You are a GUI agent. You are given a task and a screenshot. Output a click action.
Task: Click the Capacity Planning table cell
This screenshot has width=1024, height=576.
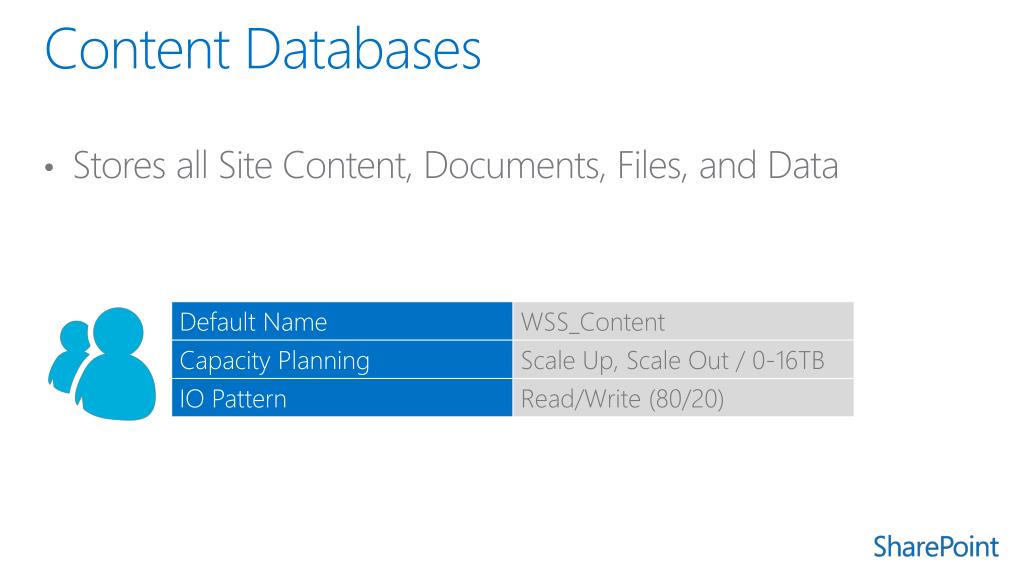pyautogui.click(x=342, y=359)
